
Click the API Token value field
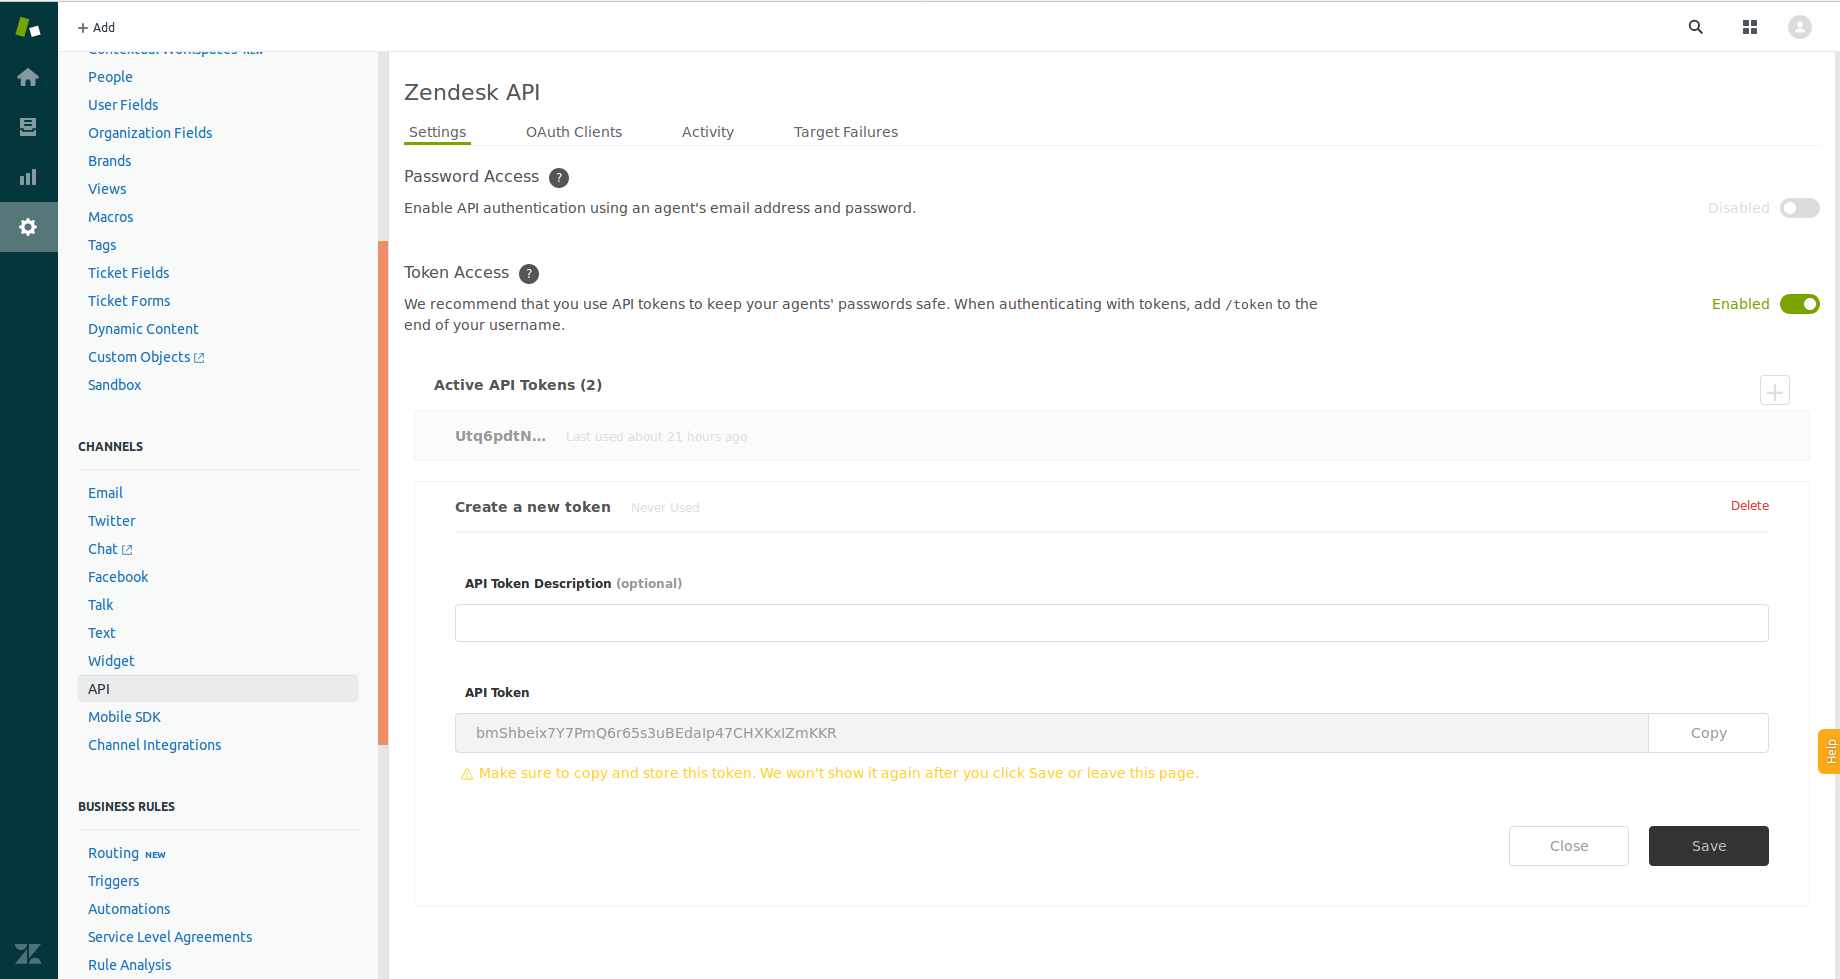1051,733
